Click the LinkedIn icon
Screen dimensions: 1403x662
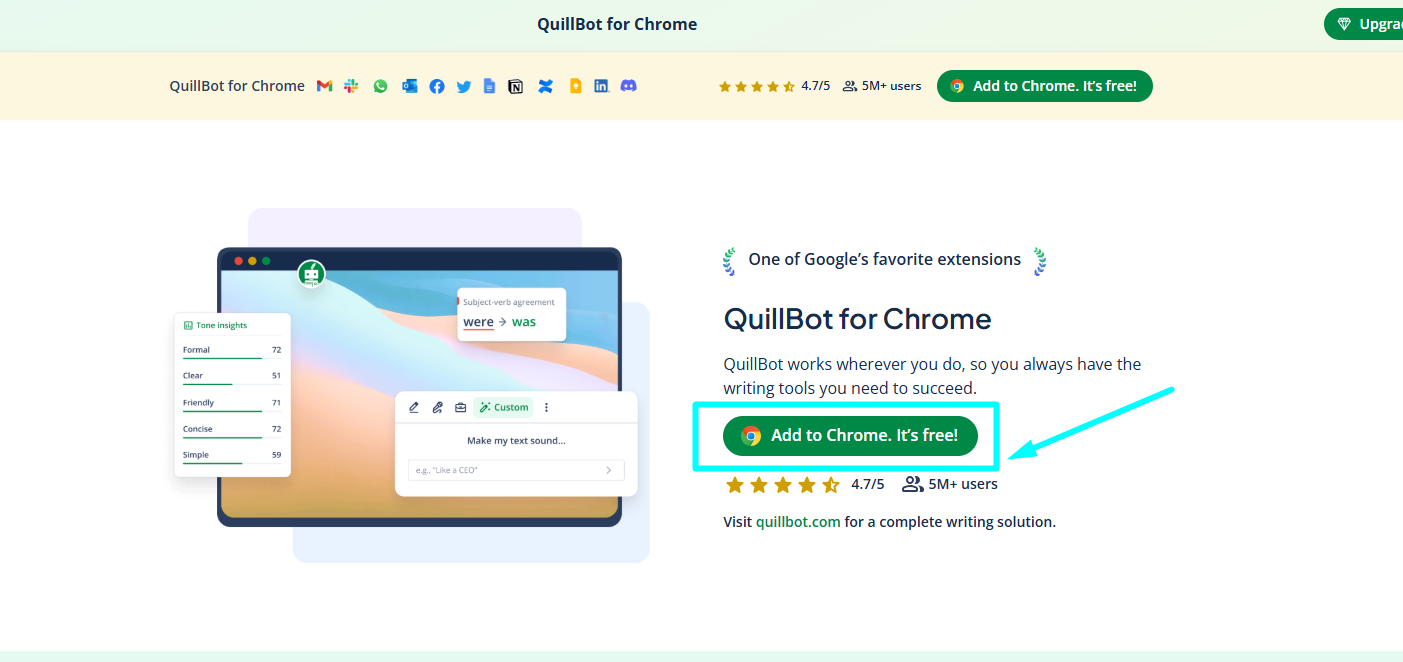tap(601, 86)
